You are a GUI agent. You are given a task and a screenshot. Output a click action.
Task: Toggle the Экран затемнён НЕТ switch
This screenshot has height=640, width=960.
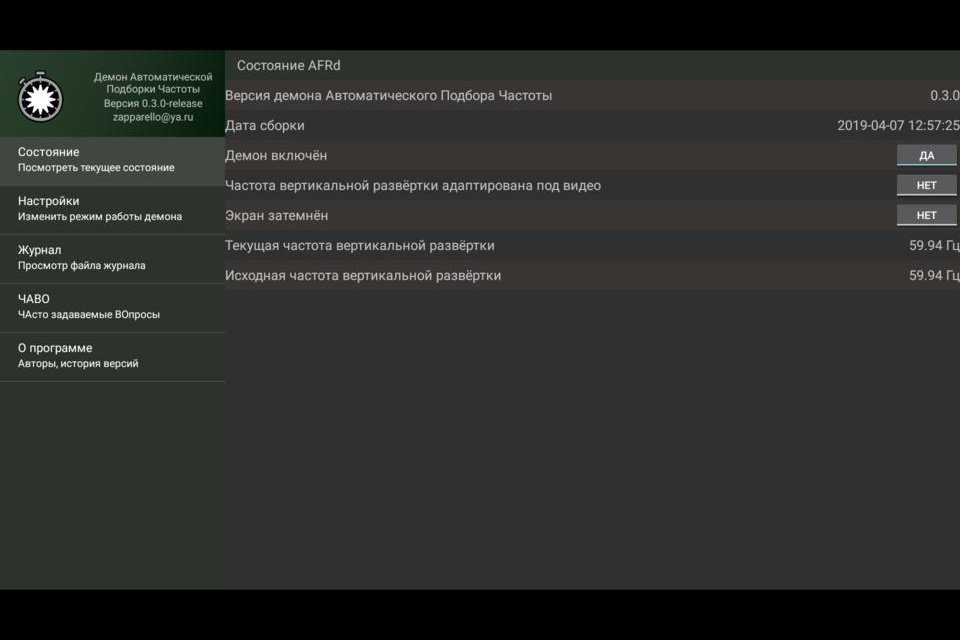pyautogui.click(x=926, y=216)
